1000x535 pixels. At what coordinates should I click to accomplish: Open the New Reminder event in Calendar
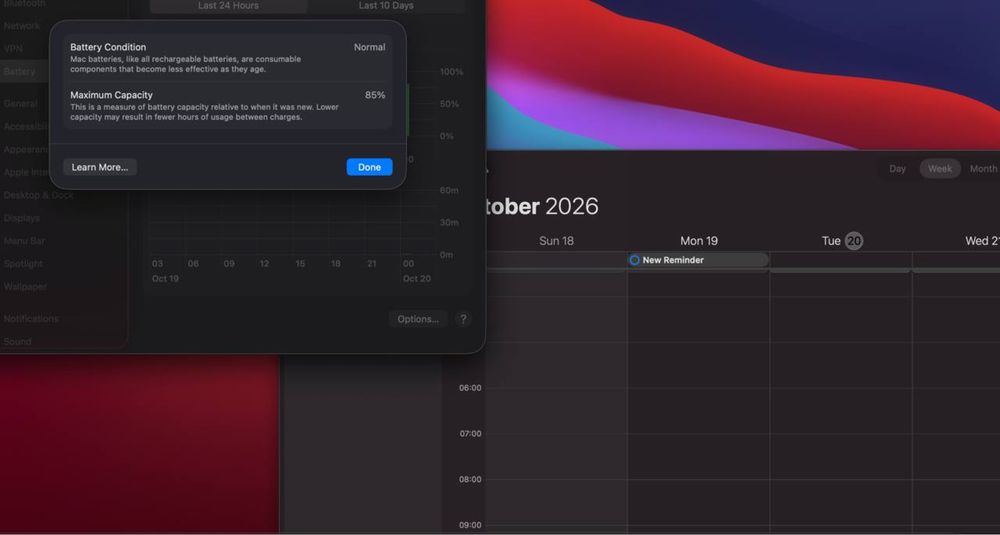(x=698, y=260)
